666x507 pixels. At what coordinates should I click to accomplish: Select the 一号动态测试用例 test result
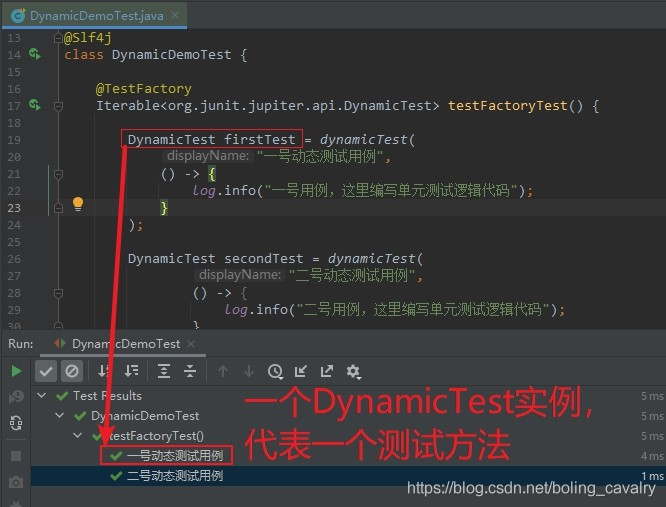click(175, 456)
